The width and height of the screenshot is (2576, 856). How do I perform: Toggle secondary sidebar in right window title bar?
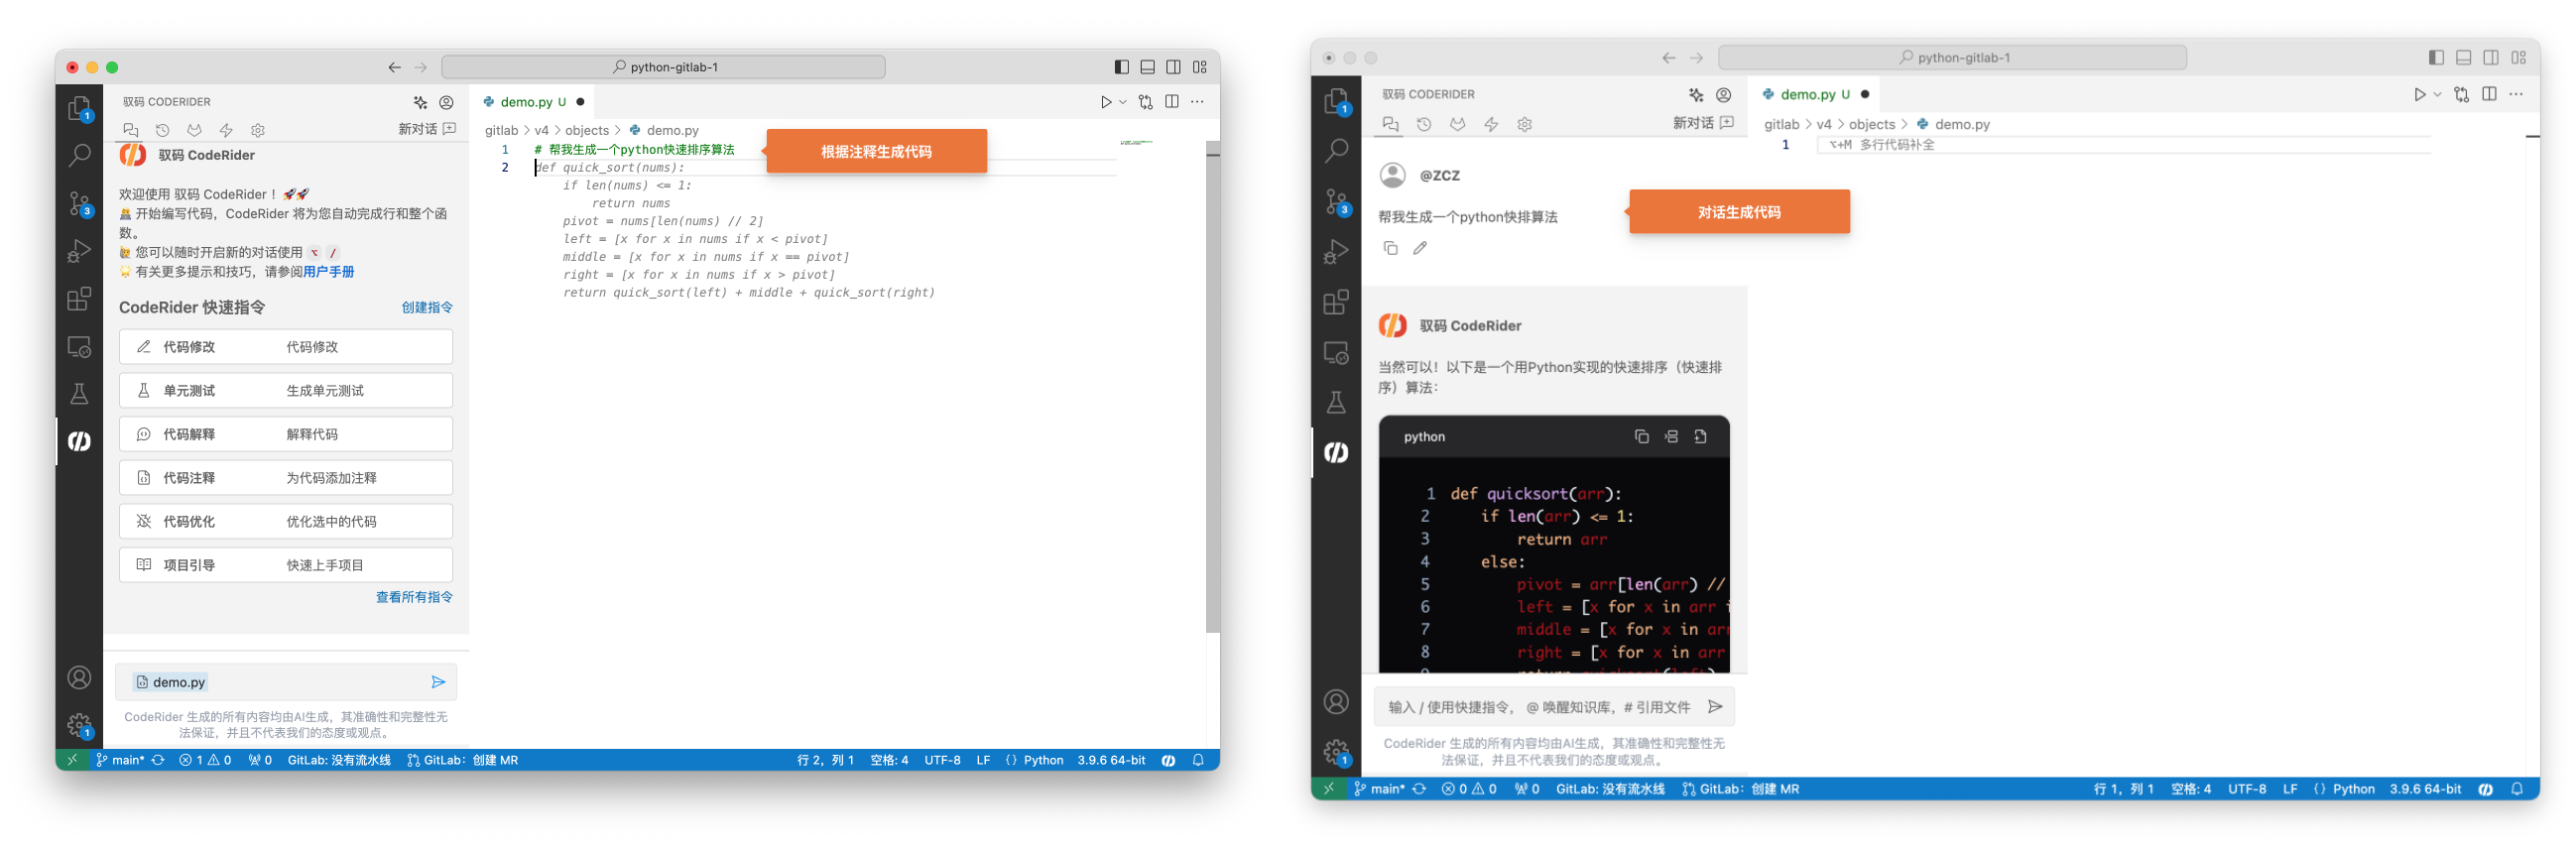pos(2491,58)
